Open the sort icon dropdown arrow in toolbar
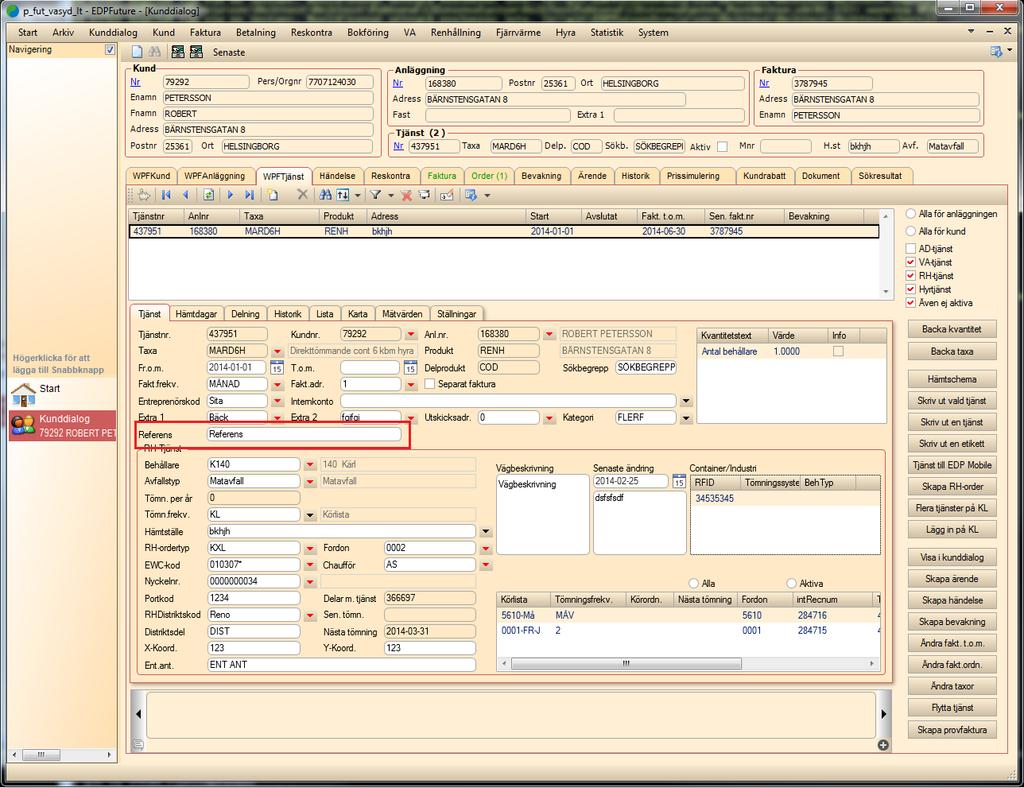Image resolution: width=1024 pixels, height=788 pixels. point(357,195)
